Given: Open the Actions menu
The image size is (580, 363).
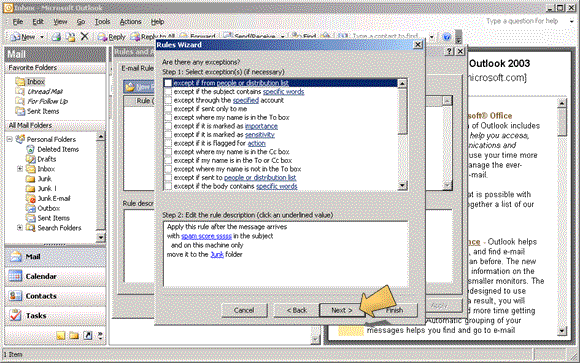Looking at the screenshot, I should [130, 22].
